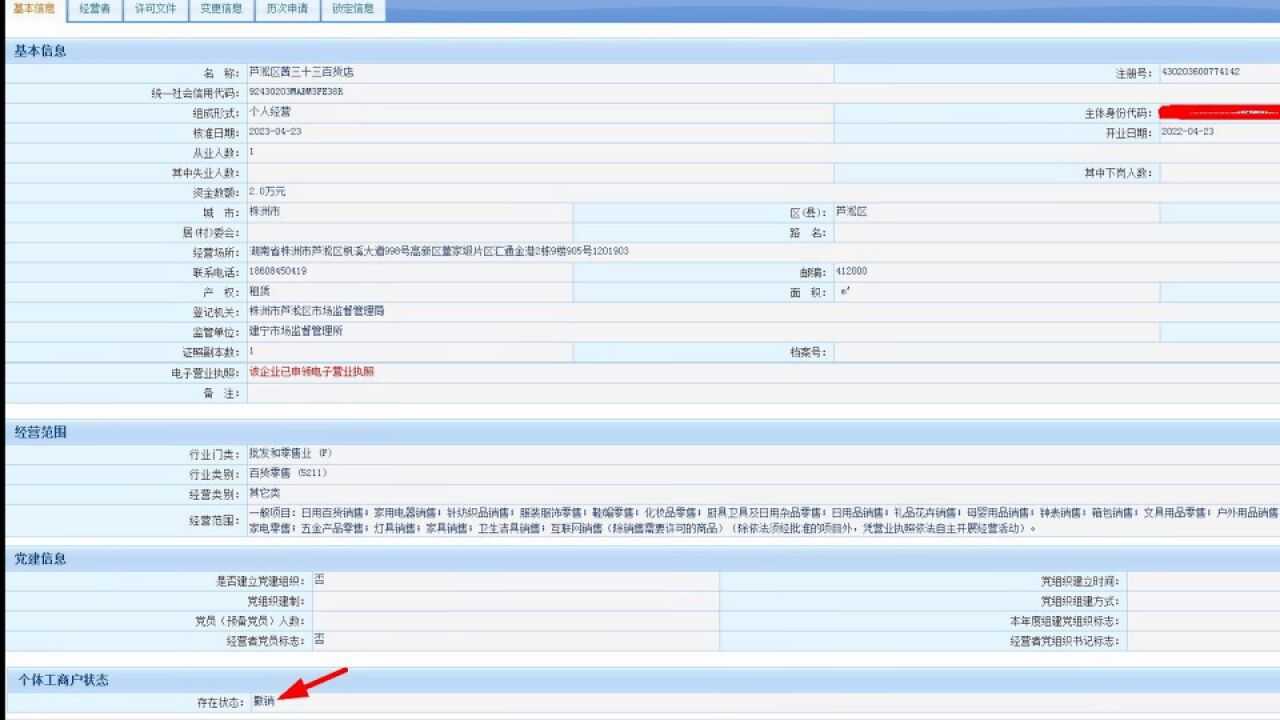Click the postal code 412000
The height and width of the screenshot is (720, 1280).
click(851, 271)
